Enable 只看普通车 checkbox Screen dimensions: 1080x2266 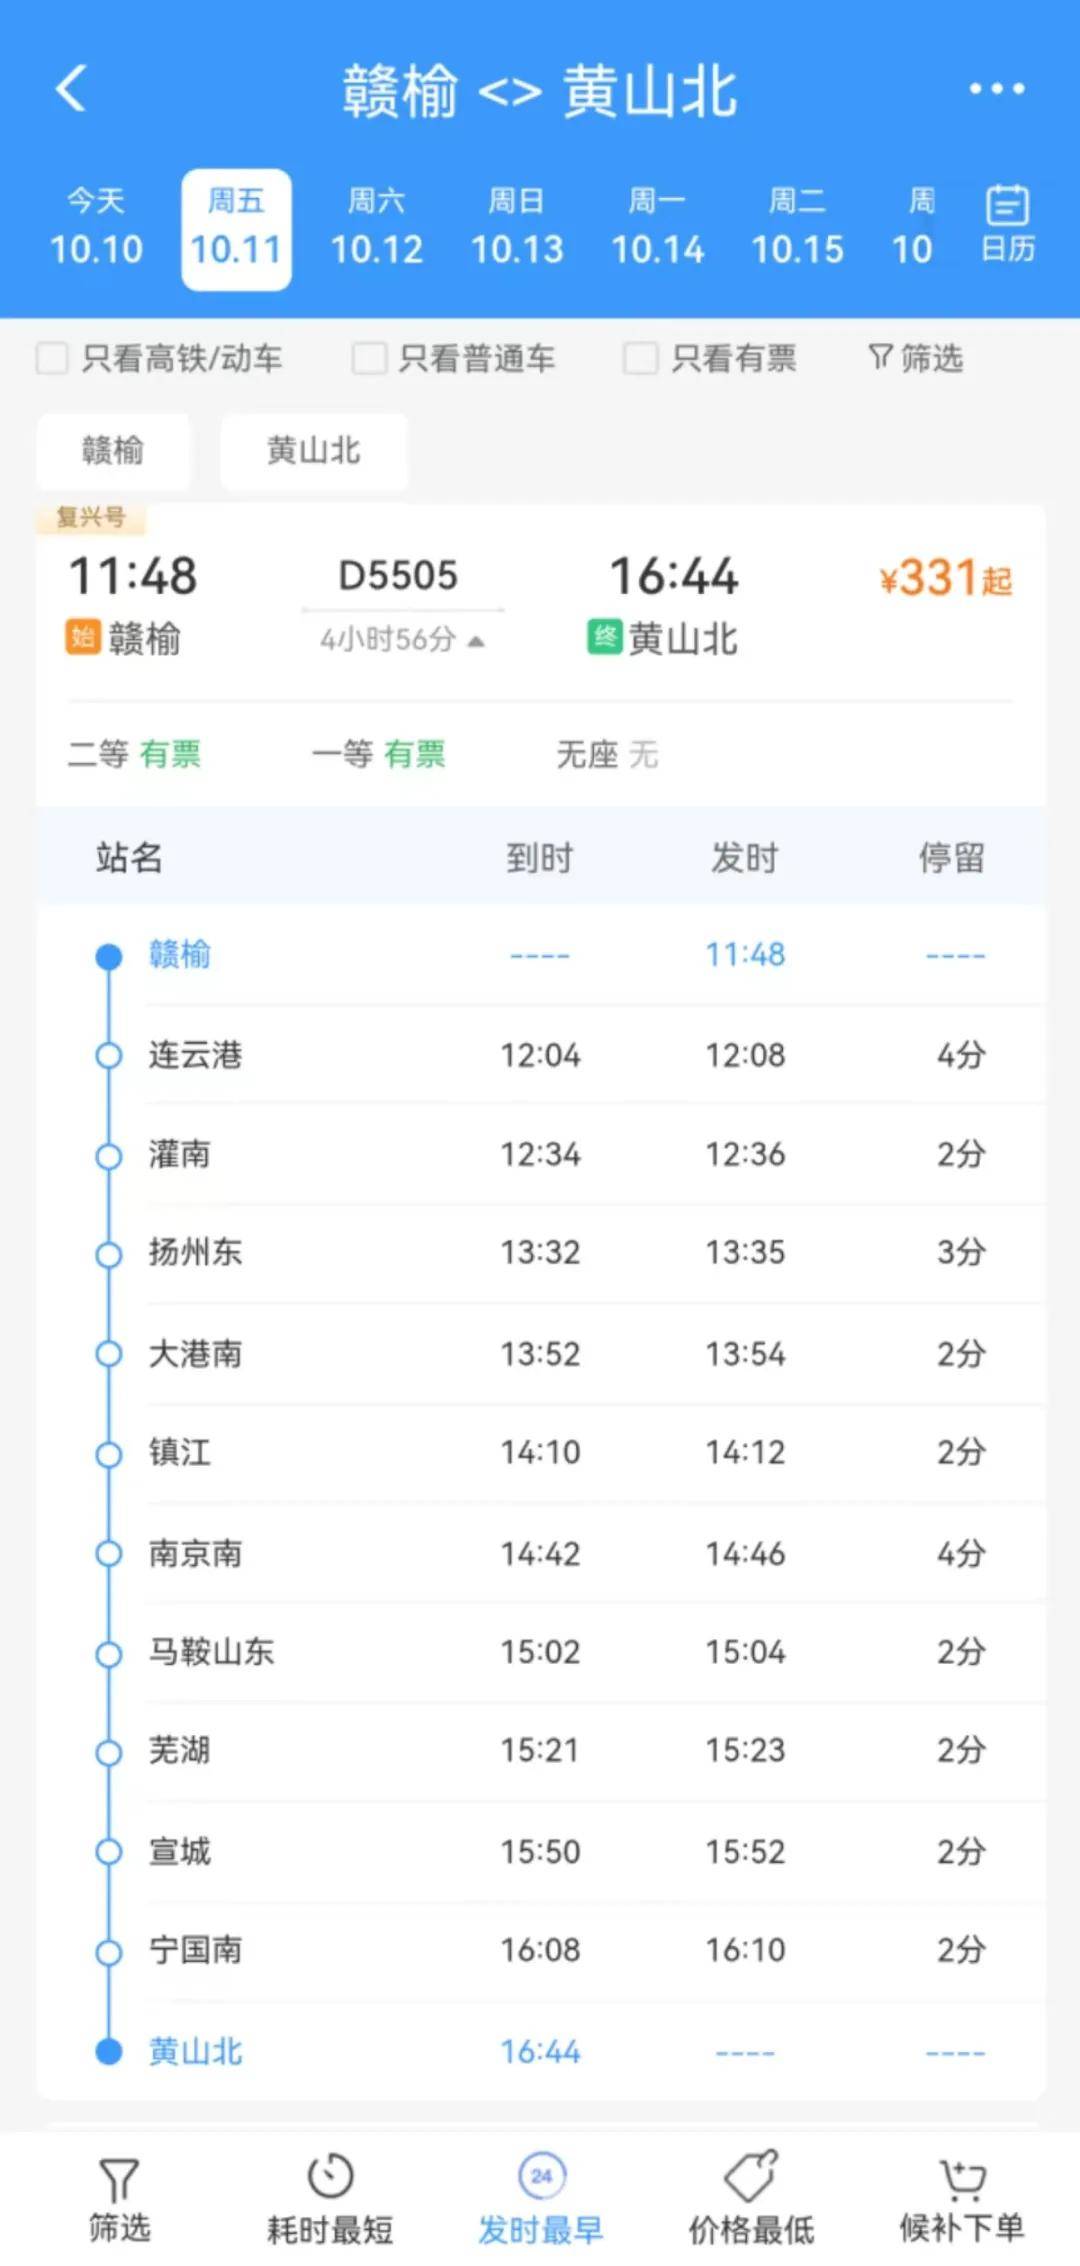(369, 358)
